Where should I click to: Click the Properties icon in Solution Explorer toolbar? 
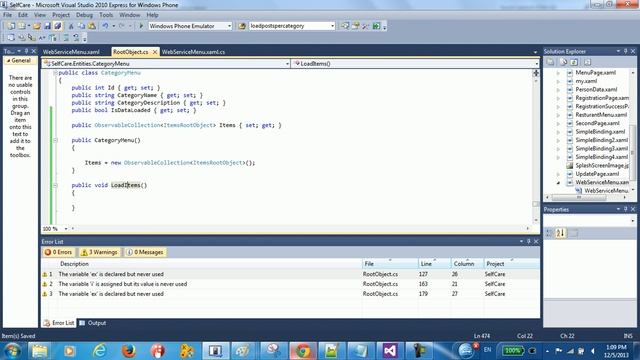pyautogui.click(x=551, y=62)
